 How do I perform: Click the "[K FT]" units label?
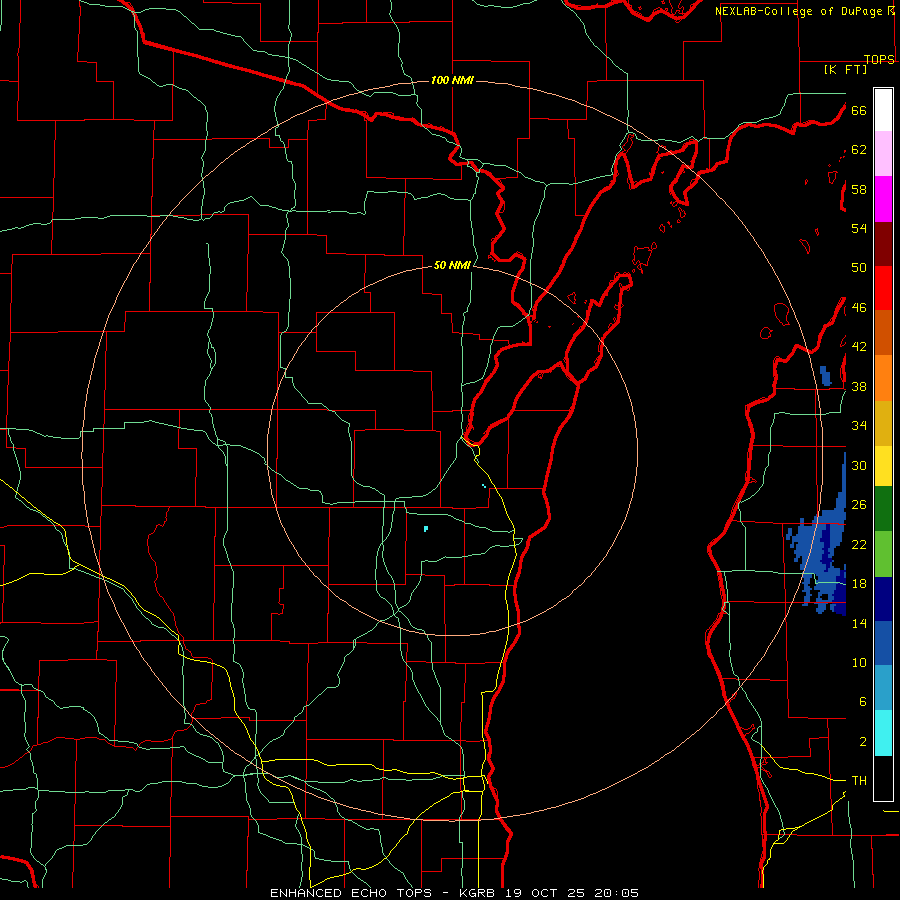point(845,70)
